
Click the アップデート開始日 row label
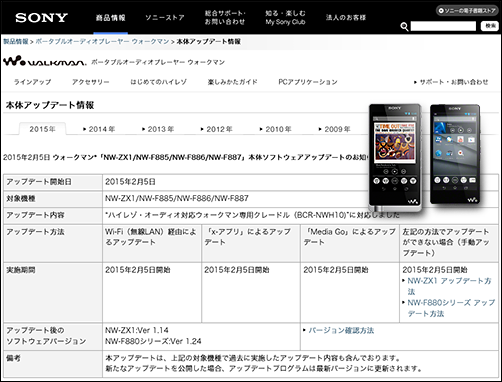coord(39,182)
